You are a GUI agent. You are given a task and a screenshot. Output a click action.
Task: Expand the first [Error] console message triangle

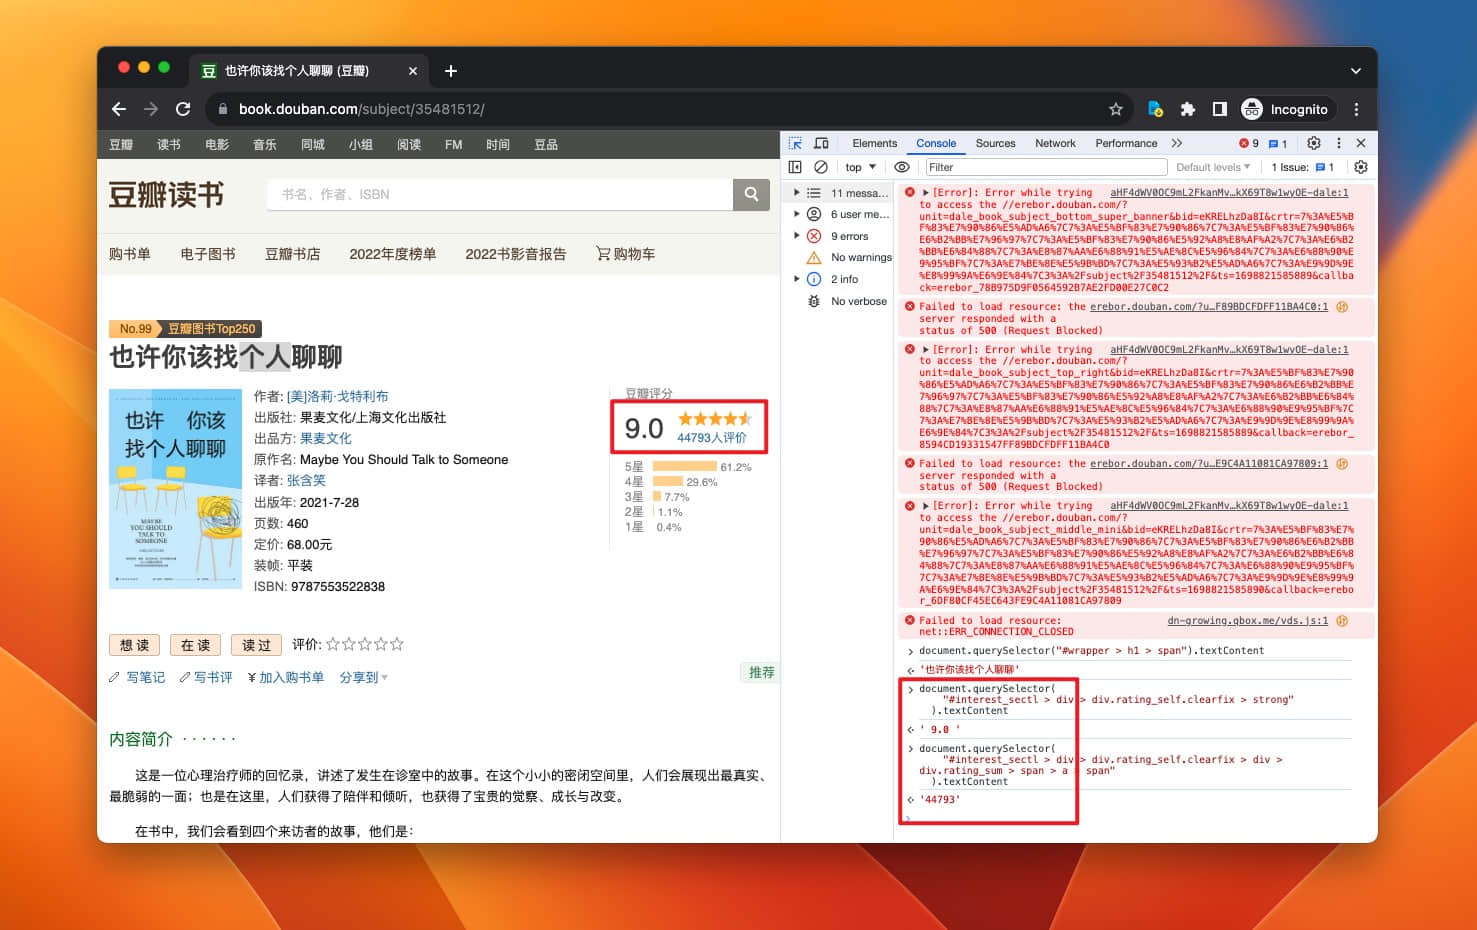pyautogui.click(x=926, y=193)
